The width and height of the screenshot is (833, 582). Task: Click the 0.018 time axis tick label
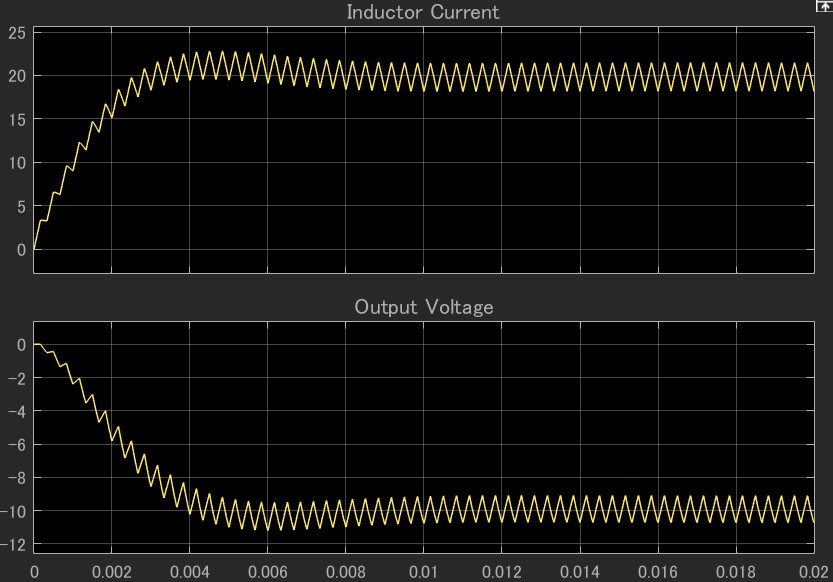[x=736, y=571]
